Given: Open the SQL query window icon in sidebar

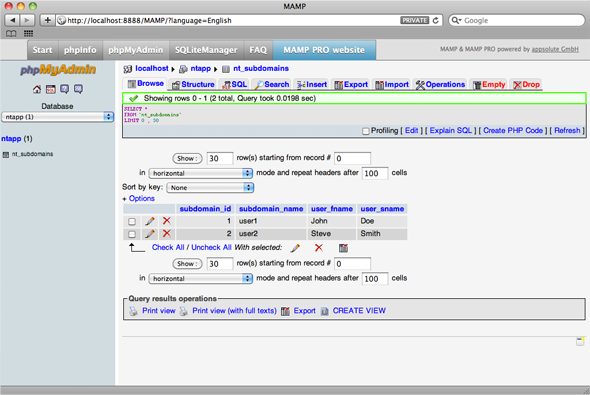Looking at the screenshot, I should (51, 89).
